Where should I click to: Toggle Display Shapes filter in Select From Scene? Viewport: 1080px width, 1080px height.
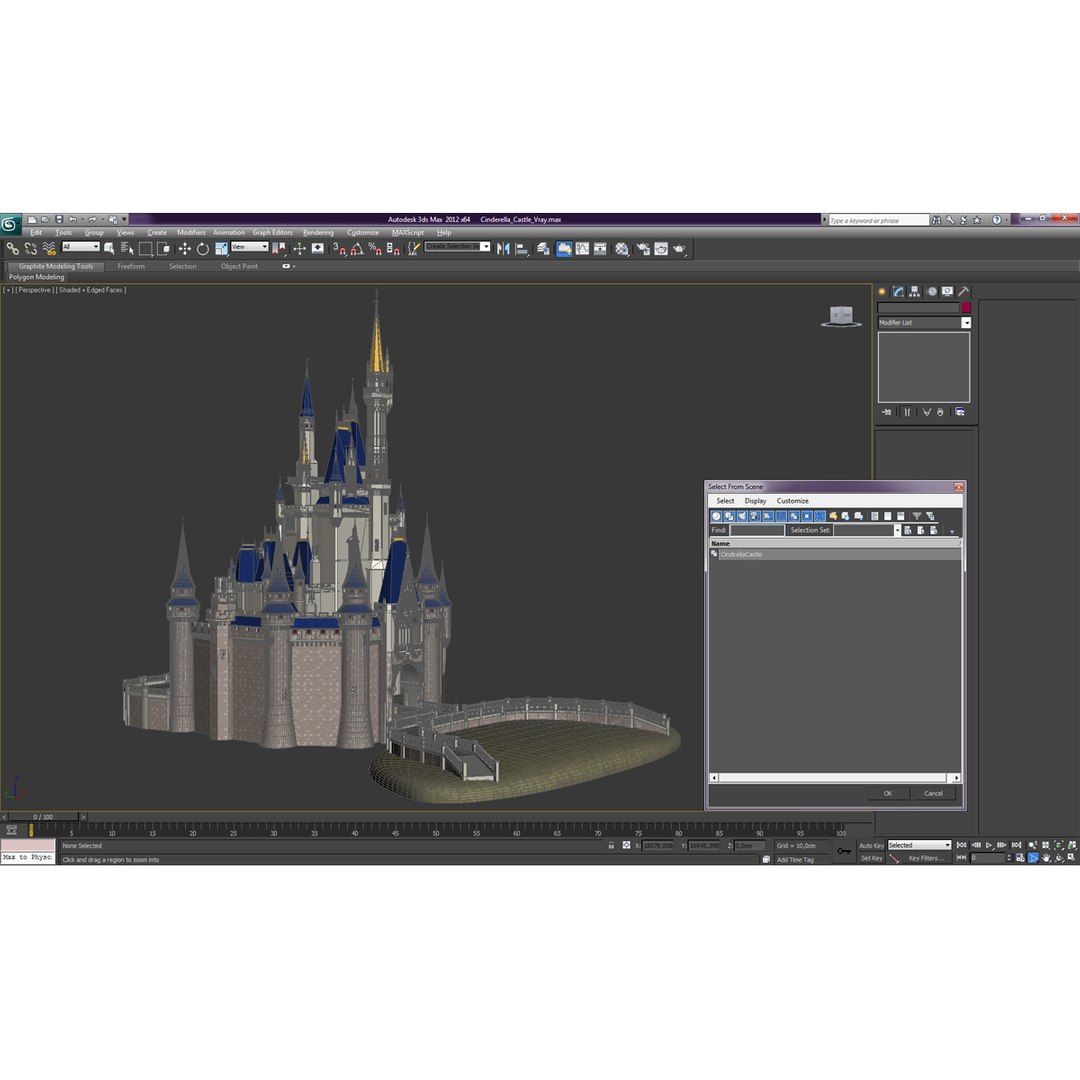[x=729, y=516]
